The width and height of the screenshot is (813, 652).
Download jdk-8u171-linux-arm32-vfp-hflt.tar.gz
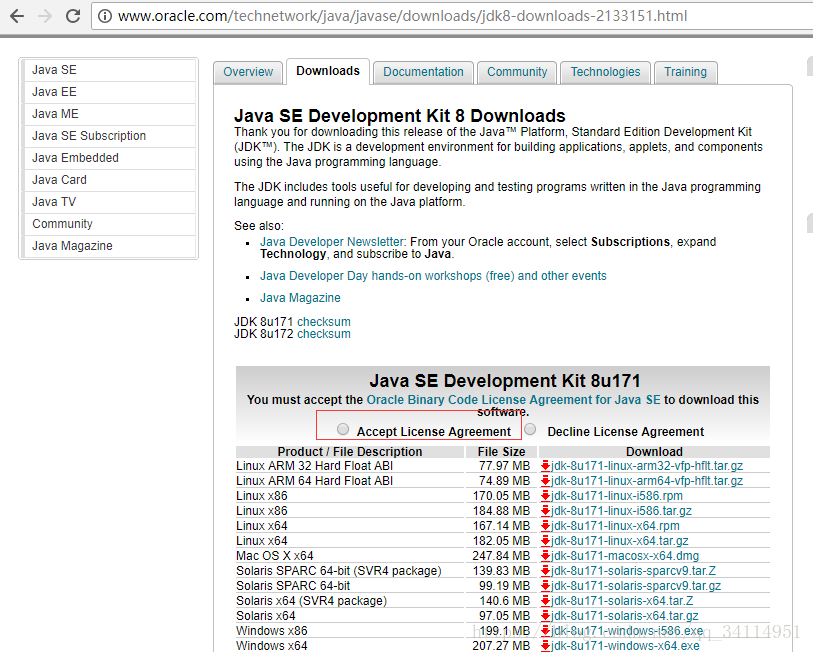tap(647, 466)
